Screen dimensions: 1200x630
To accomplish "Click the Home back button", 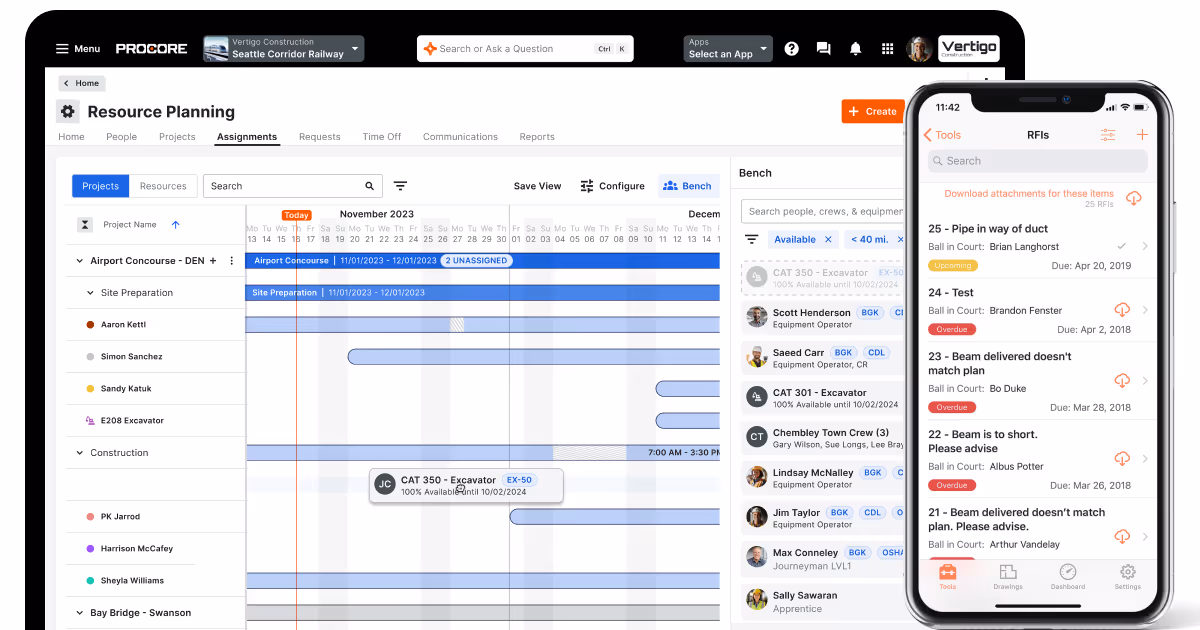I will 82,83.
